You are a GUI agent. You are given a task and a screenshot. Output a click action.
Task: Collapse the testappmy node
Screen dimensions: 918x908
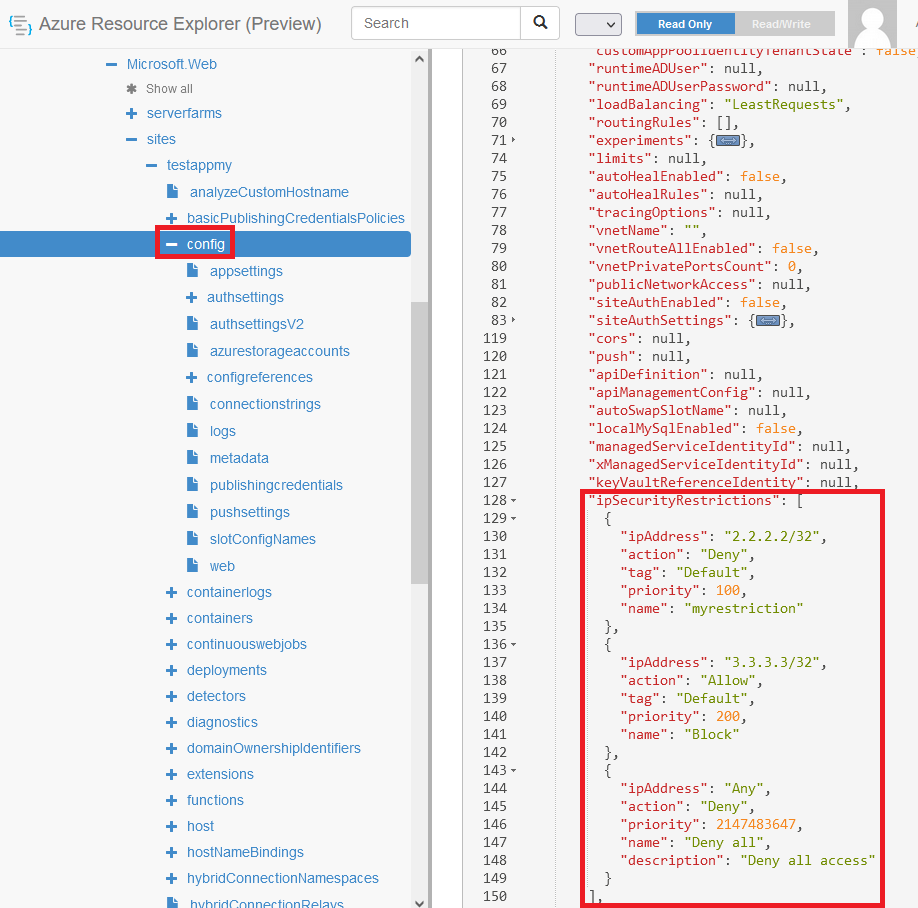[152, 166]
